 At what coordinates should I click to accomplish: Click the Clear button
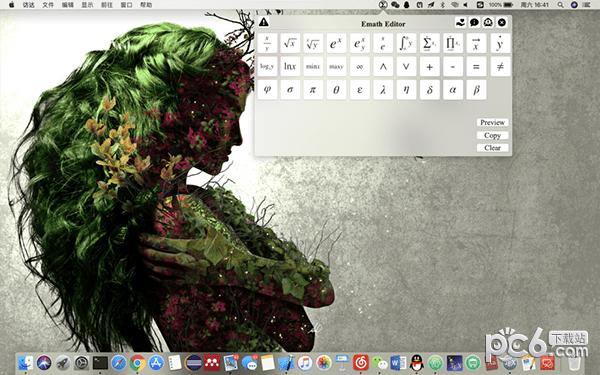[x=492, y=148]
